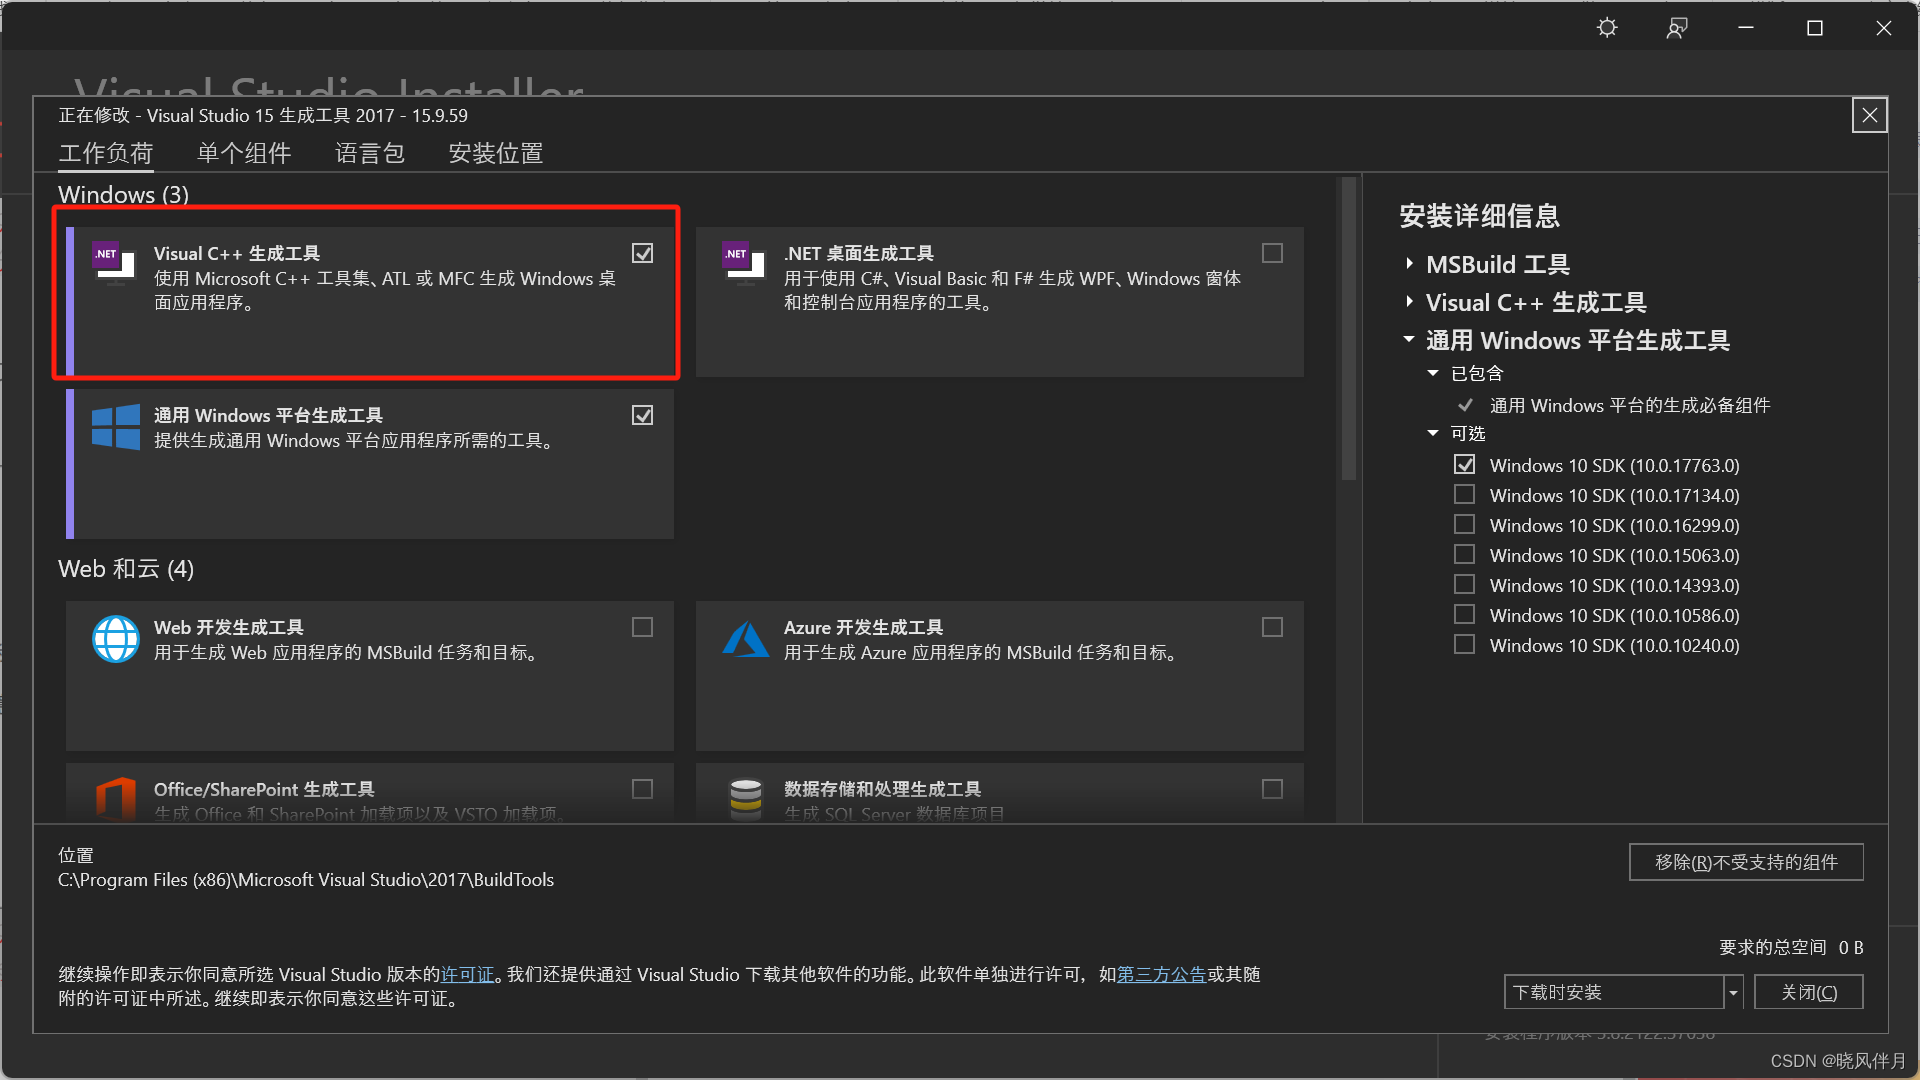Expand the MSBuild 工具 node
This screenshot has width=1920, height=1080.
pos(1409,264)
